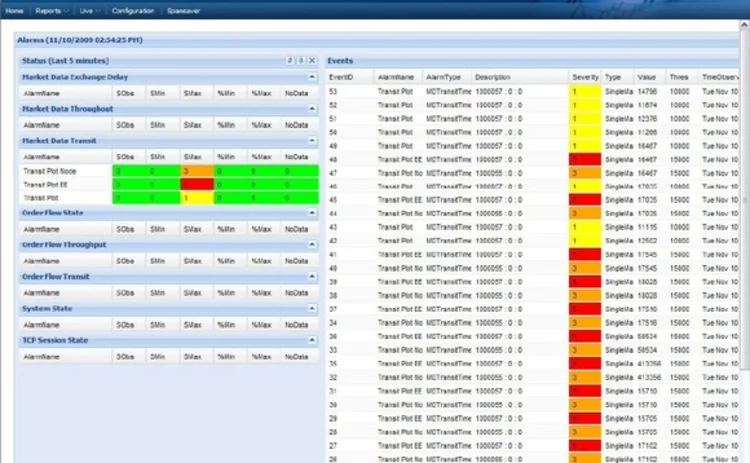Sort Events by AlarmType column header
The image size is (750, 463).
click(447, 77)
